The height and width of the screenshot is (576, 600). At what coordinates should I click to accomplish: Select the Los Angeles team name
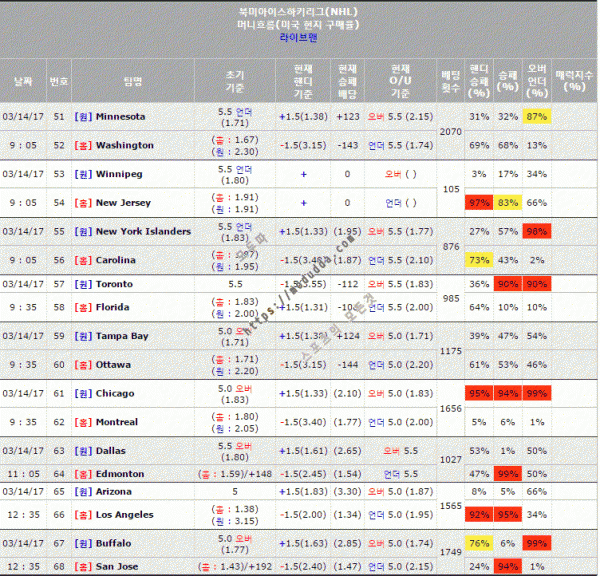(x=124, y=514)
